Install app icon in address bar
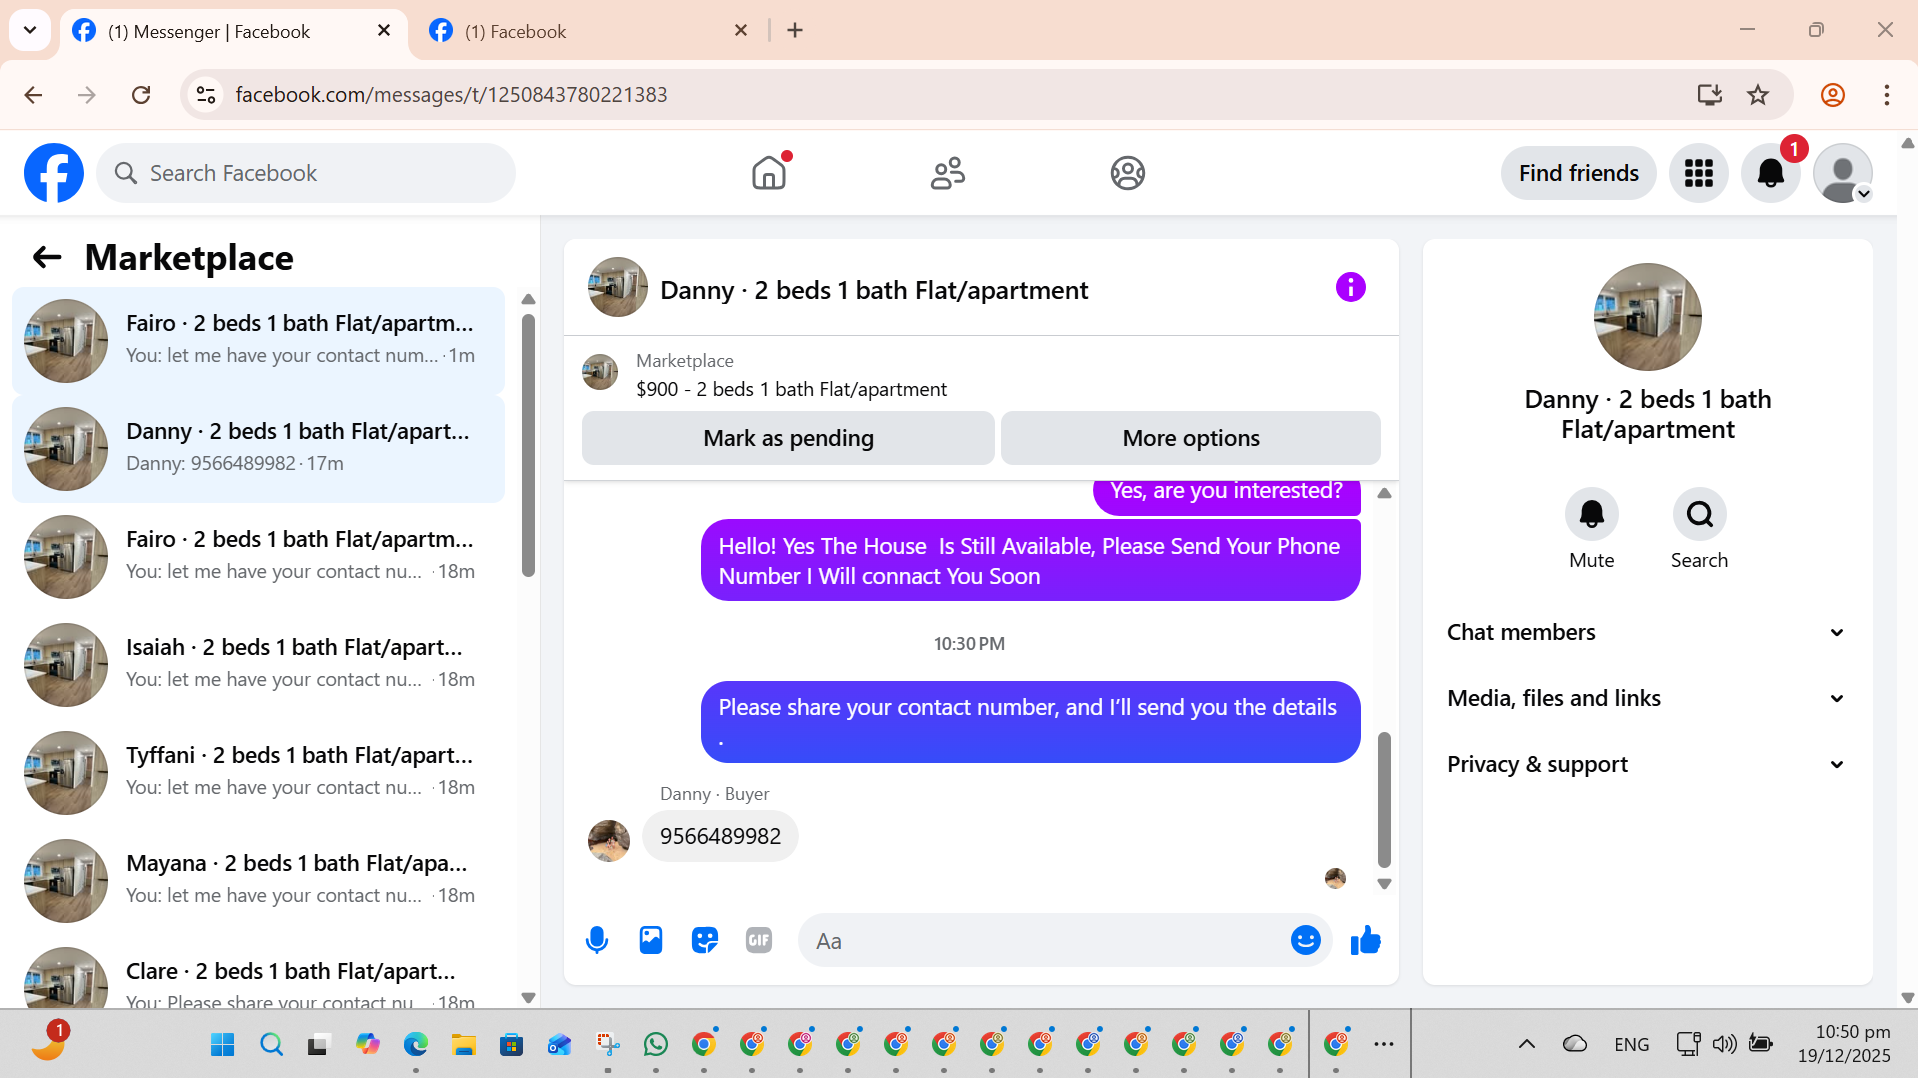 click(x=1709, y=95)
